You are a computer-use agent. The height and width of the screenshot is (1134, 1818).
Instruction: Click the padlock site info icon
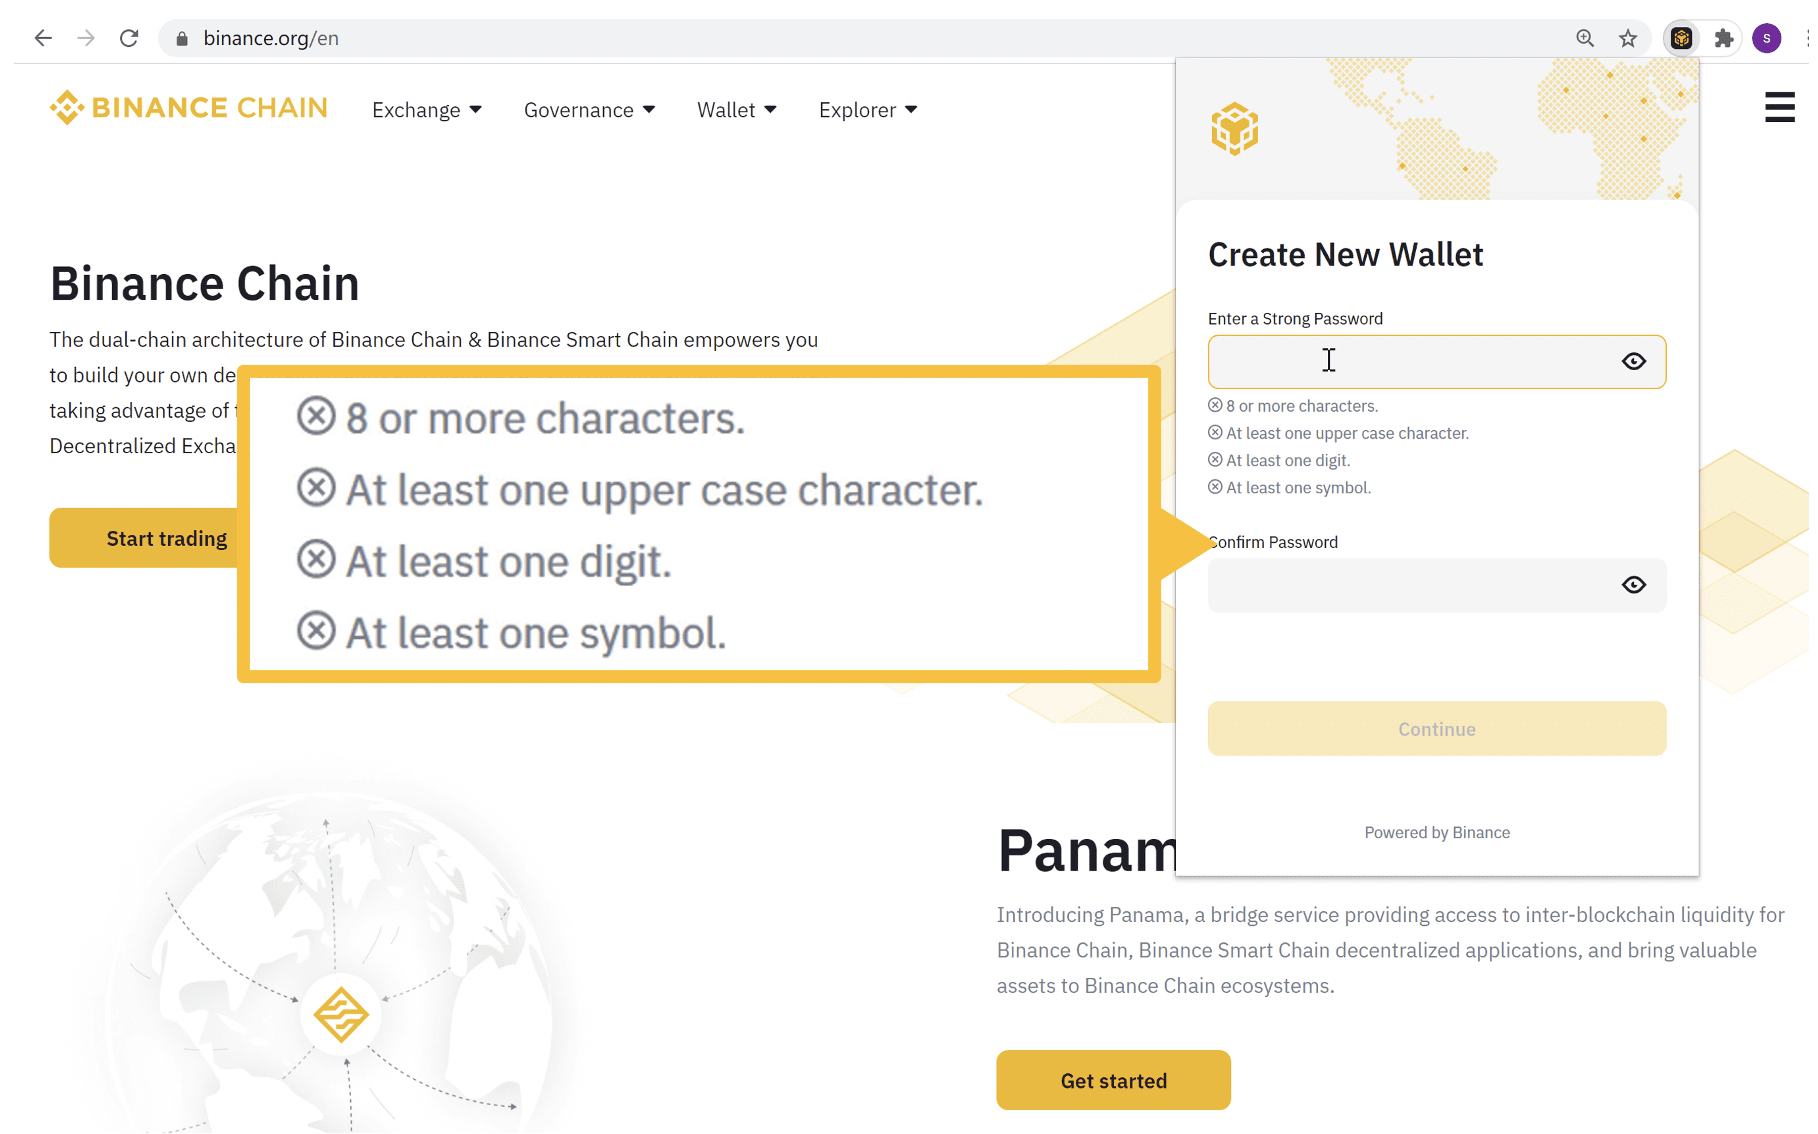coord(182,39)
